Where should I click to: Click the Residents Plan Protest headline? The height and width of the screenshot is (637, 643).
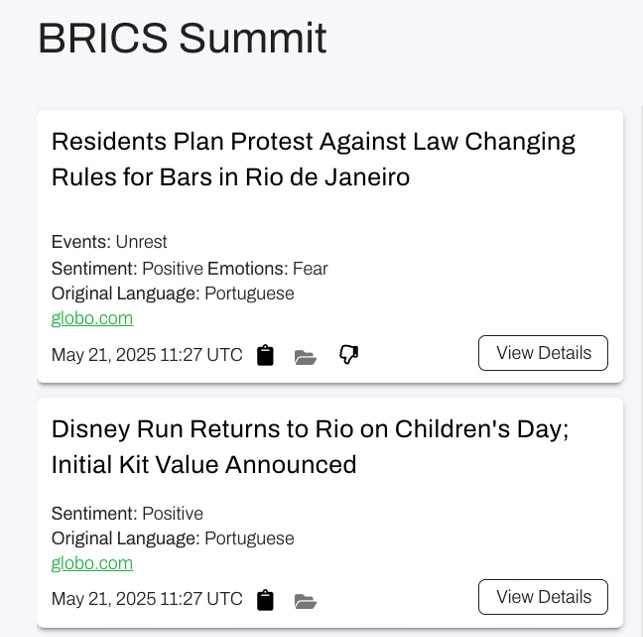pyautogui.click(x=313, y=159)
